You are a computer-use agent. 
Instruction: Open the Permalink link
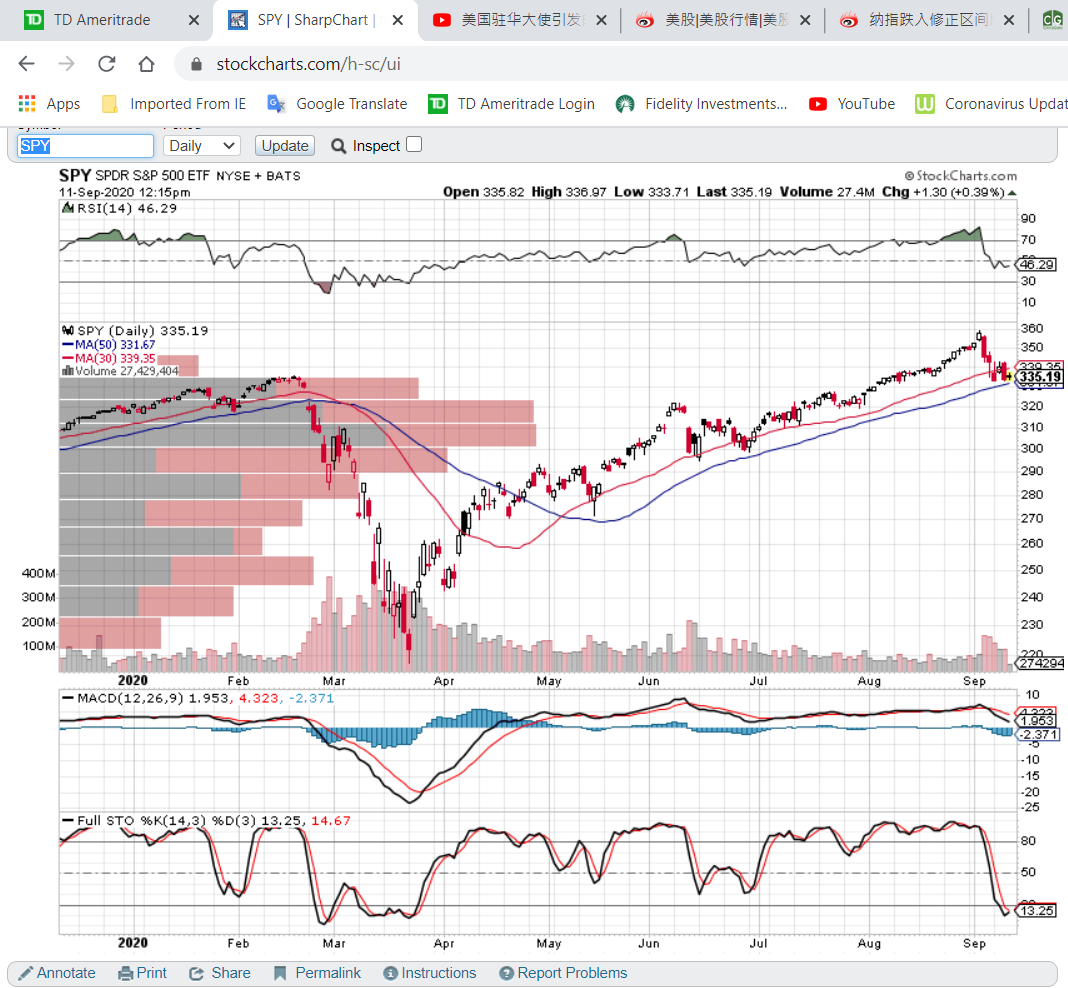(x=317, y=973)
